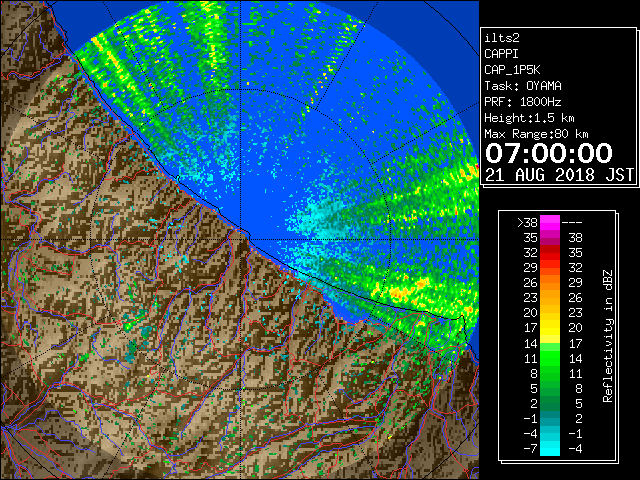Click the bright green 11 dBZ legend swatch

coord(550,358)
